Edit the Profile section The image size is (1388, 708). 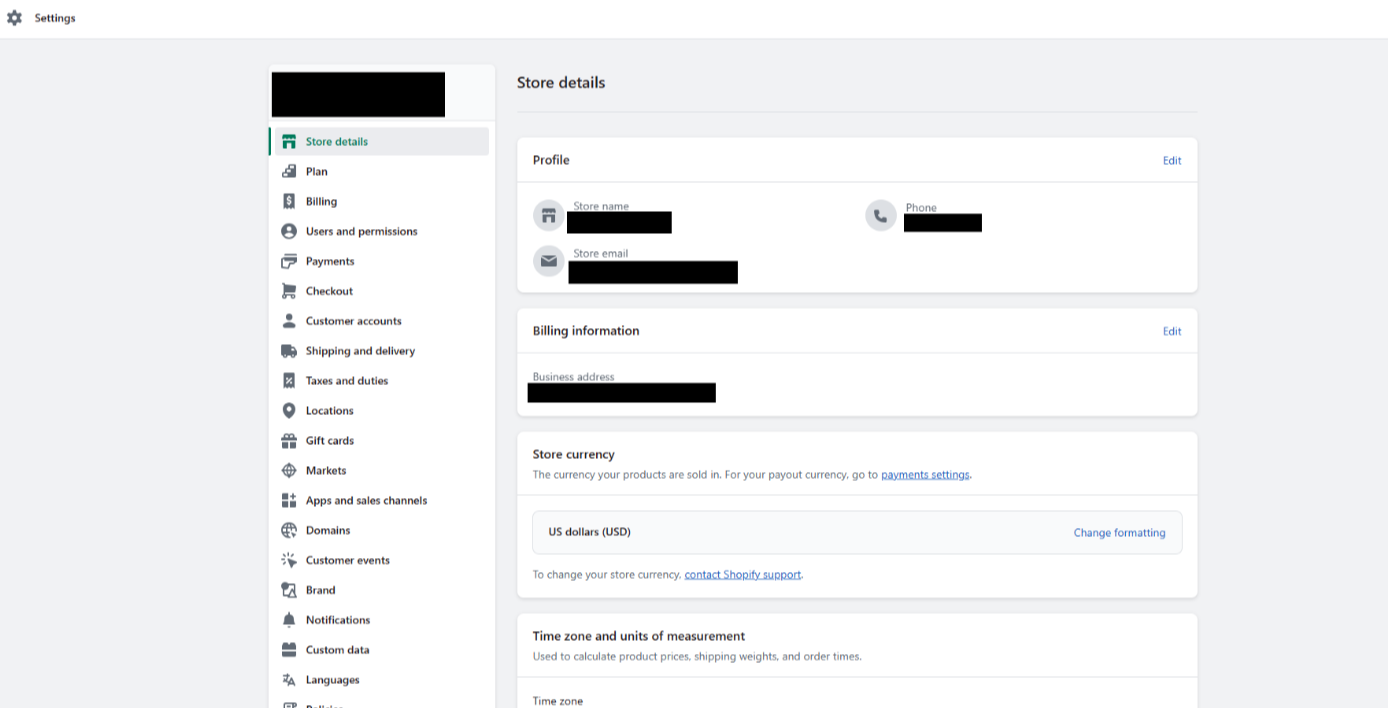tap(1171, 161)
